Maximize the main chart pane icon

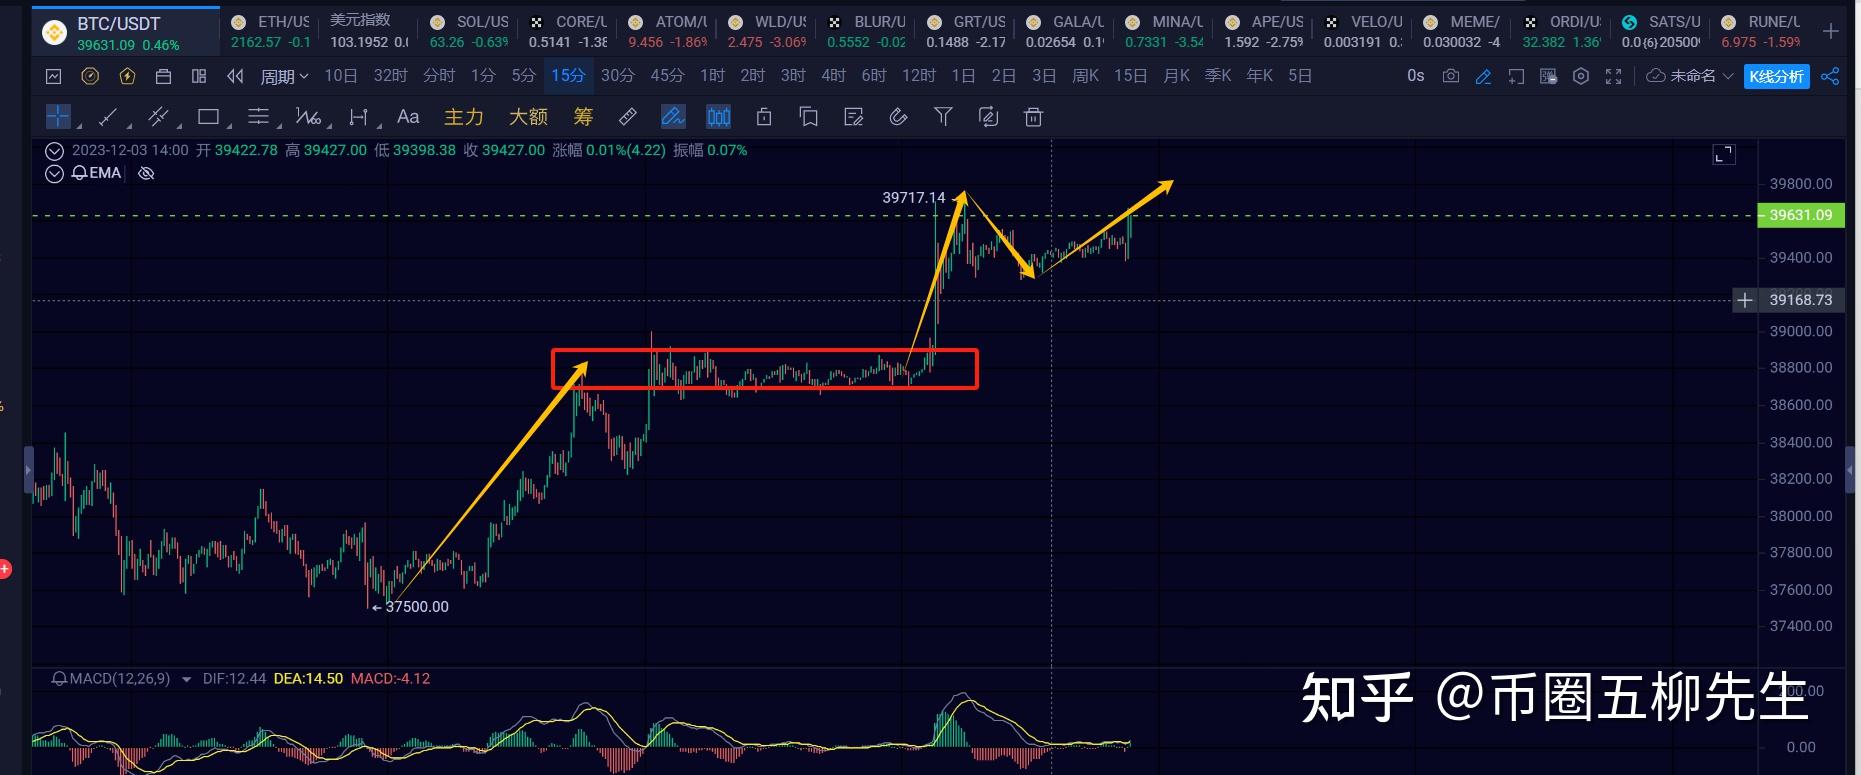(1724, 154)
